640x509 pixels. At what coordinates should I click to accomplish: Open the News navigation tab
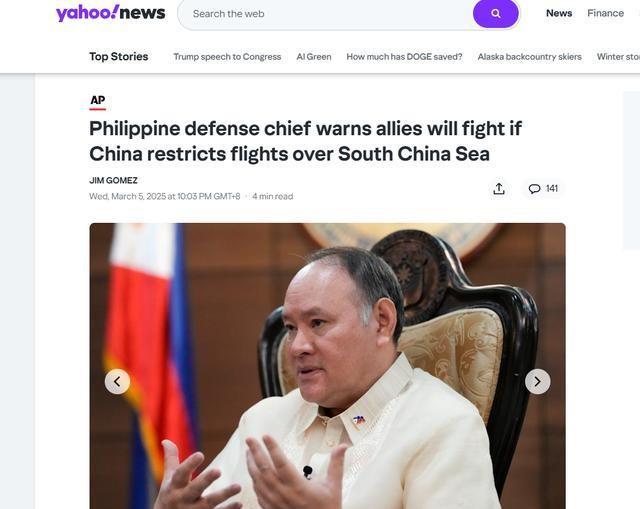pos(559,13)
